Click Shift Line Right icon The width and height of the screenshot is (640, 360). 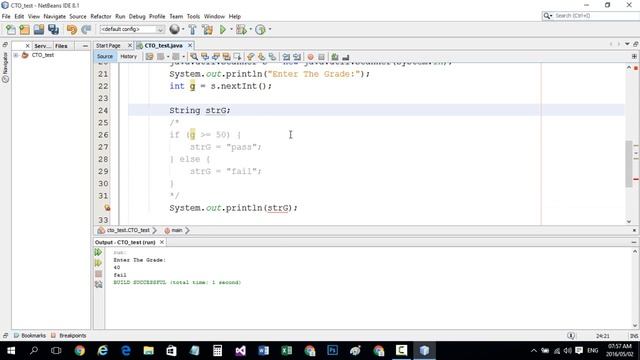click(x=297, y=57)
